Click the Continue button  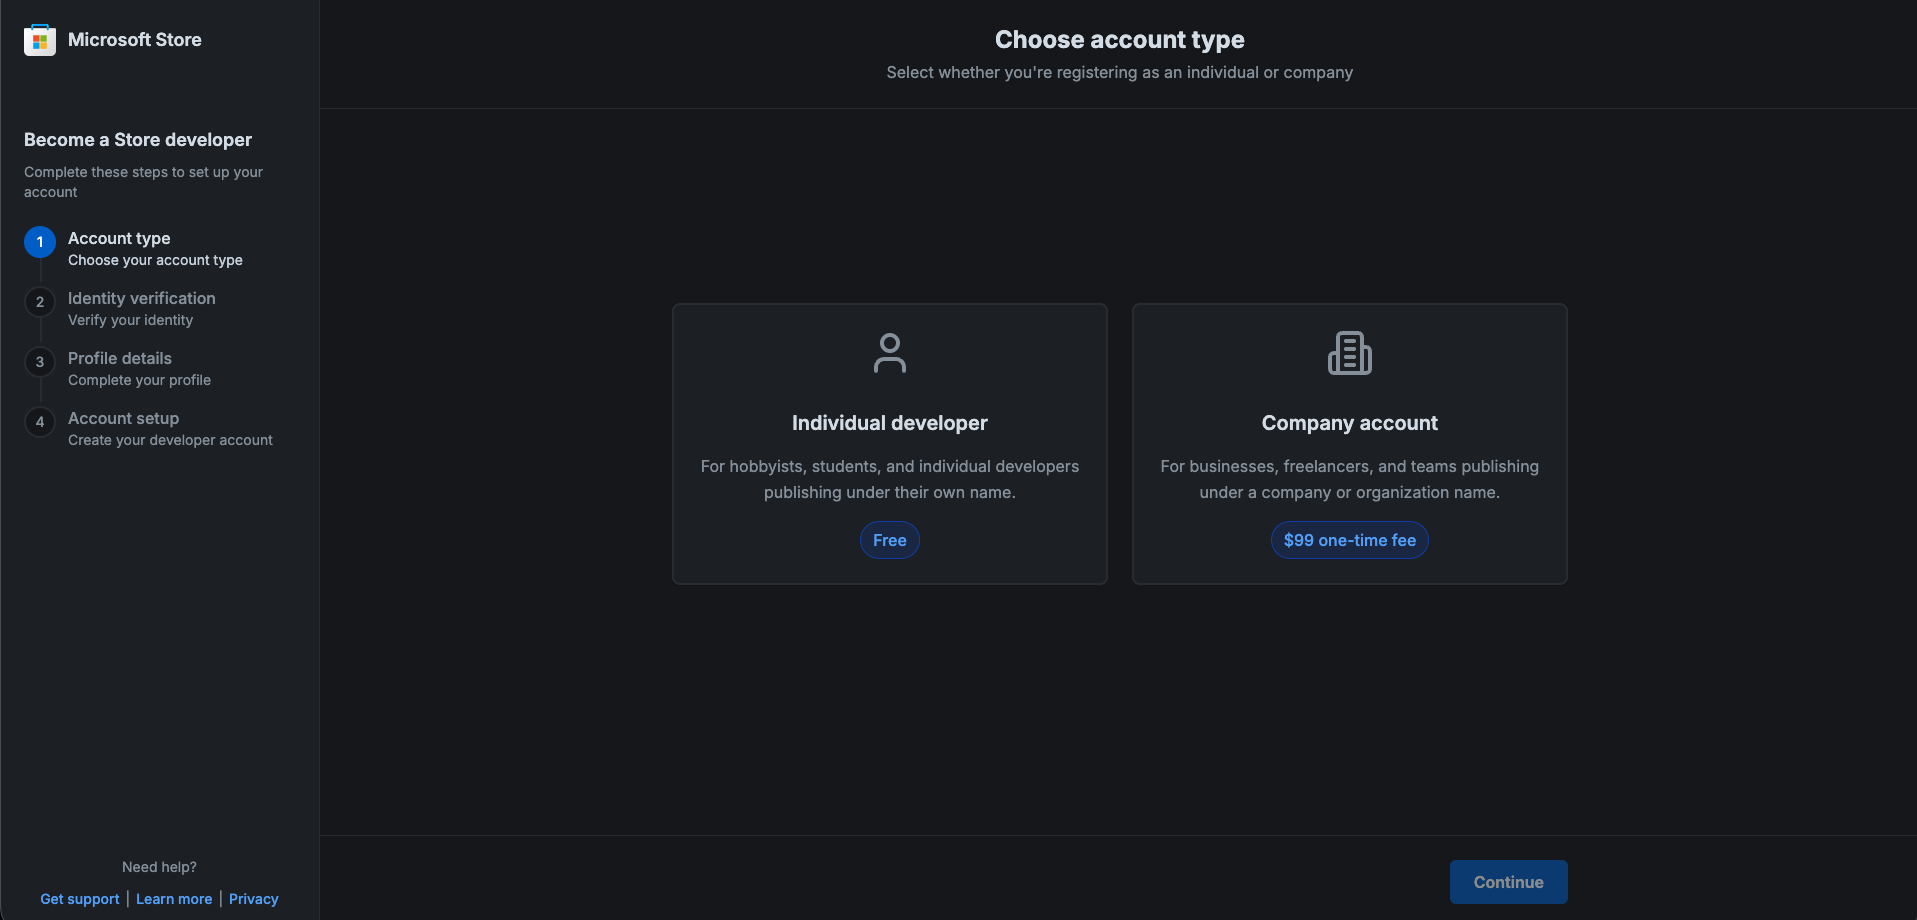click(1509, 882)
